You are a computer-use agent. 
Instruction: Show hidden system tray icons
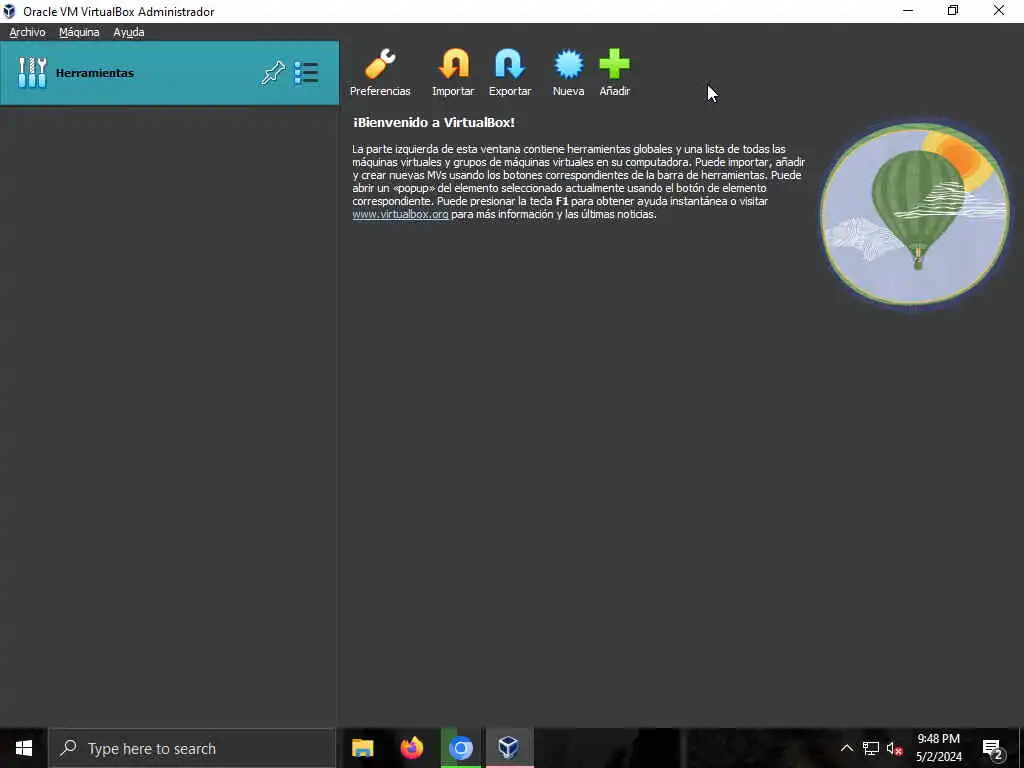[846, 748]
